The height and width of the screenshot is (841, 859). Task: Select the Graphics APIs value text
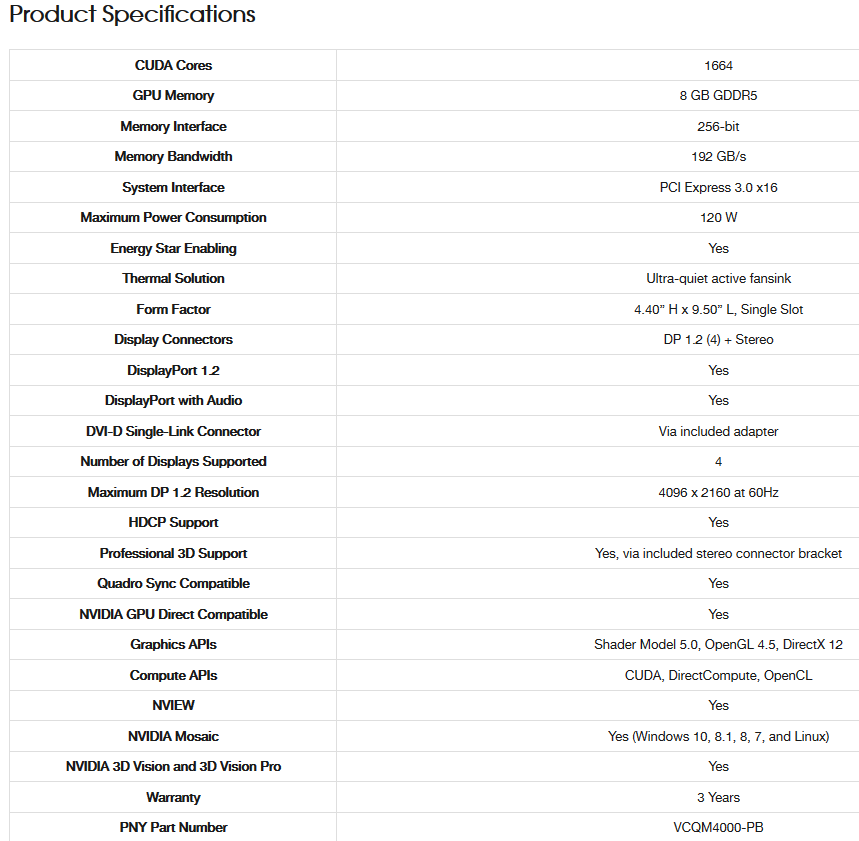[718, 644]
